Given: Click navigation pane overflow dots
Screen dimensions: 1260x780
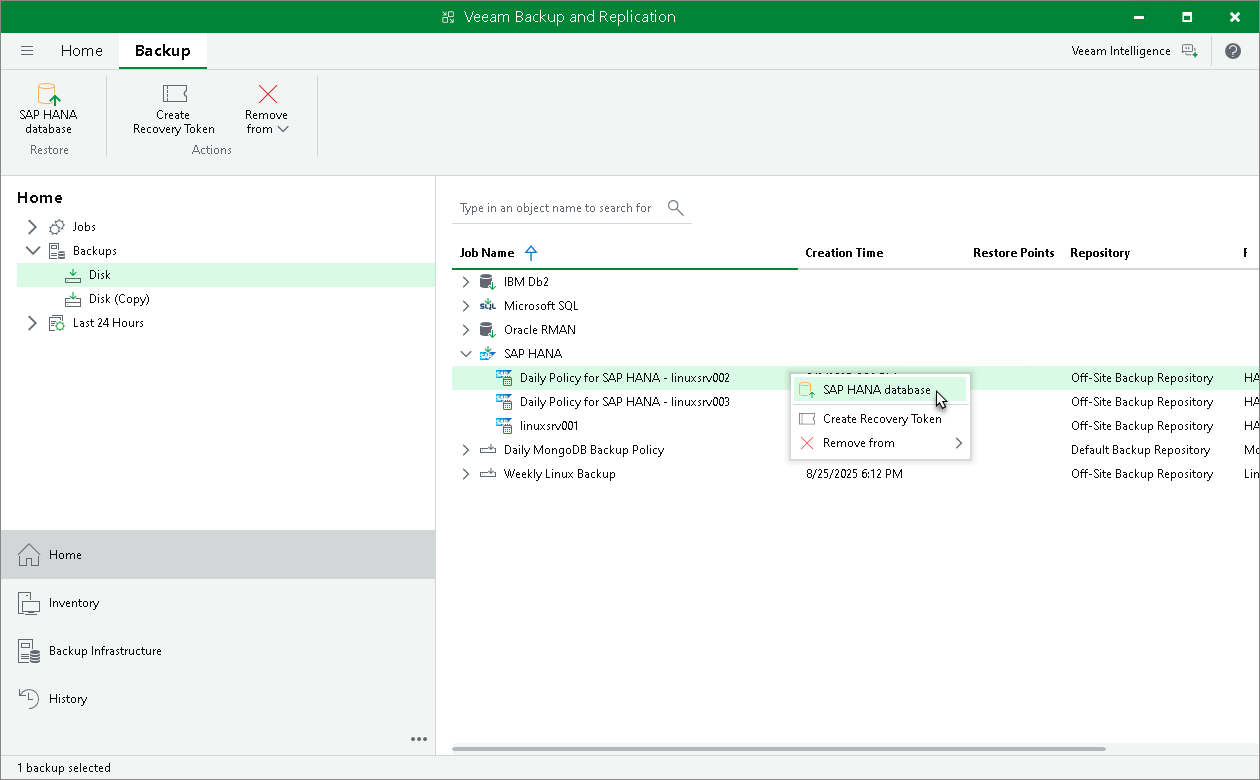Looking at the screenshot, I should 419,739.
